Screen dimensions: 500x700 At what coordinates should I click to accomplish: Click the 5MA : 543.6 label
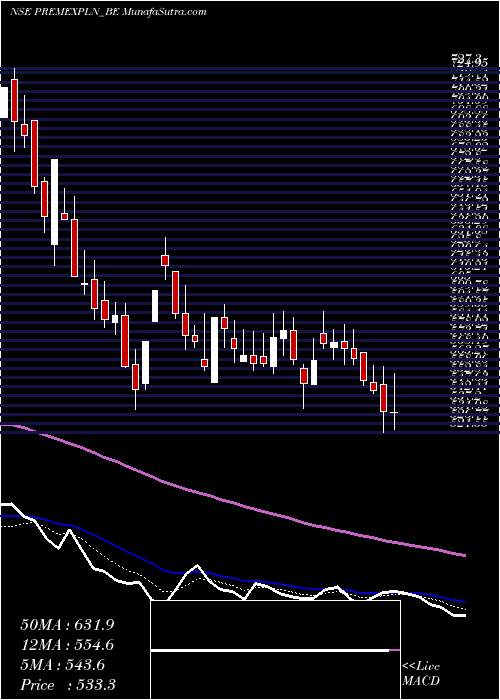(63, 665)
